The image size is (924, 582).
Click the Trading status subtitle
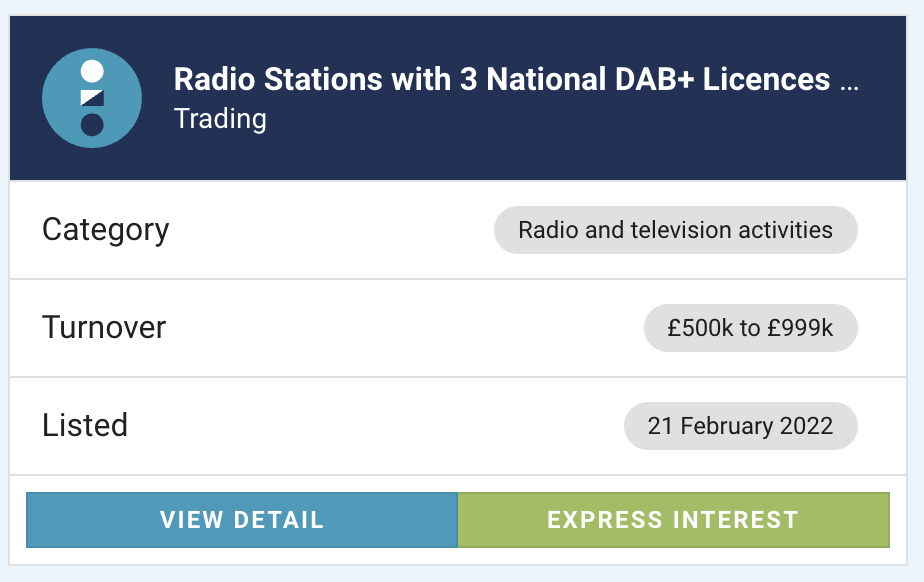220,118
